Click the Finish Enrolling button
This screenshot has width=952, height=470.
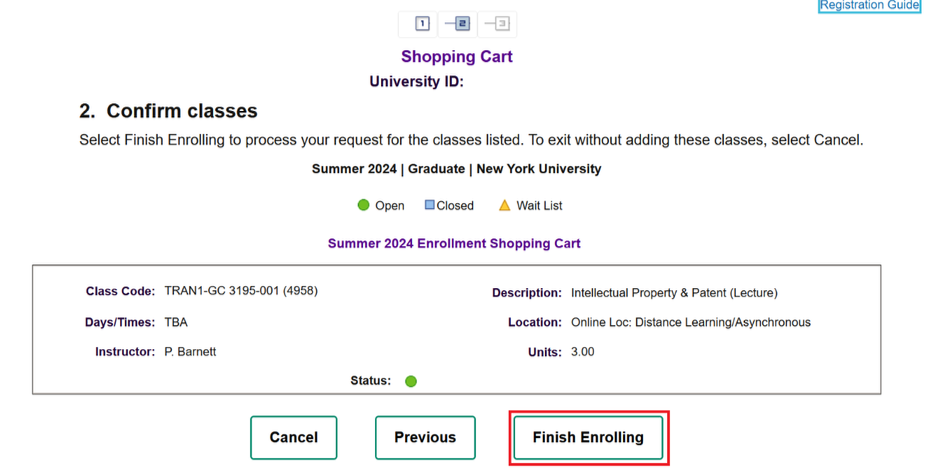point(588,437)
